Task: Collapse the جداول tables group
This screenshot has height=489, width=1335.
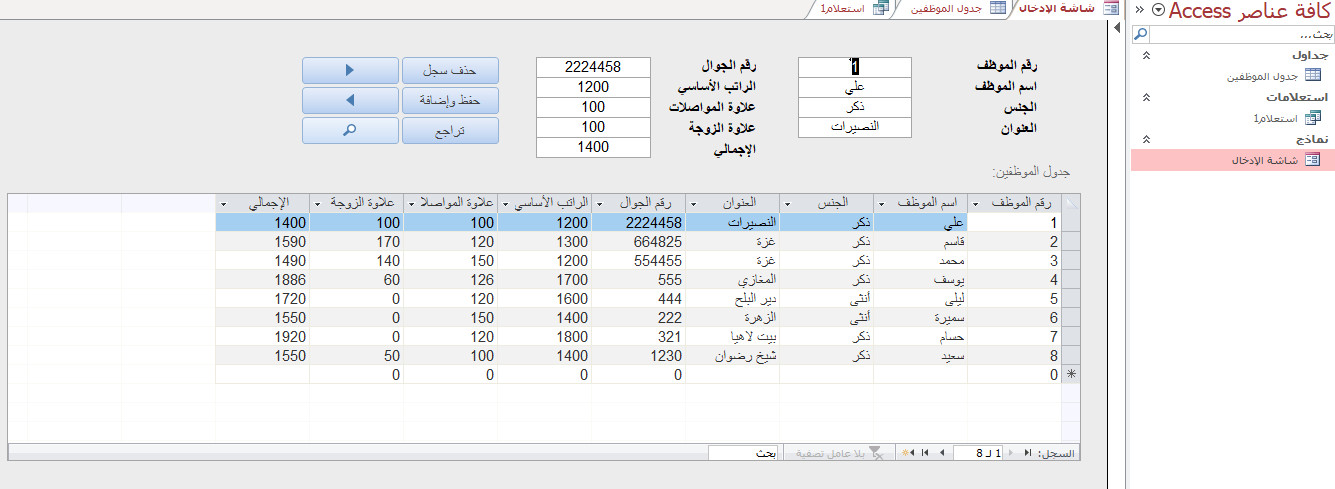Action: coord(1146,55)
